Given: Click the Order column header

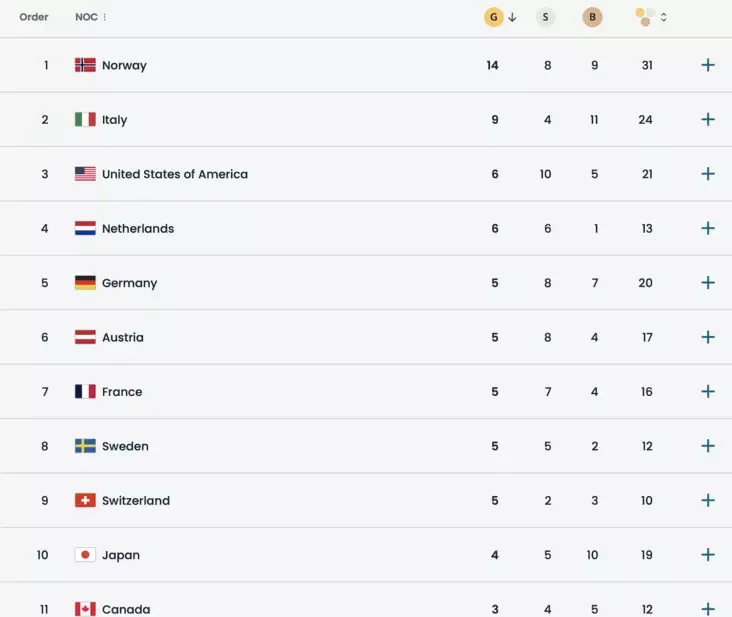Looking at the screenshot, I should click(34, 17).
